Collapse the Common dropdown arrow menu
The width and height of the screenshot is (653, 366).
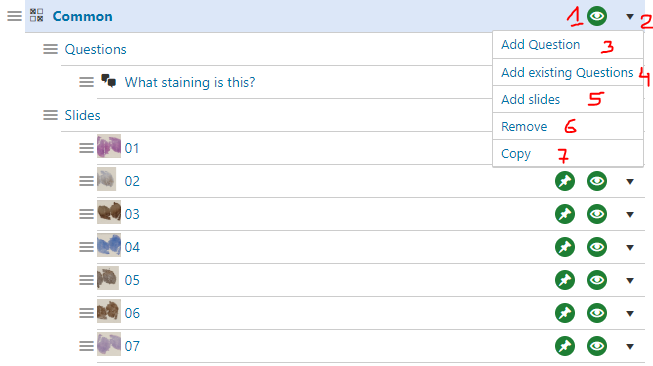tap(630, 17)
